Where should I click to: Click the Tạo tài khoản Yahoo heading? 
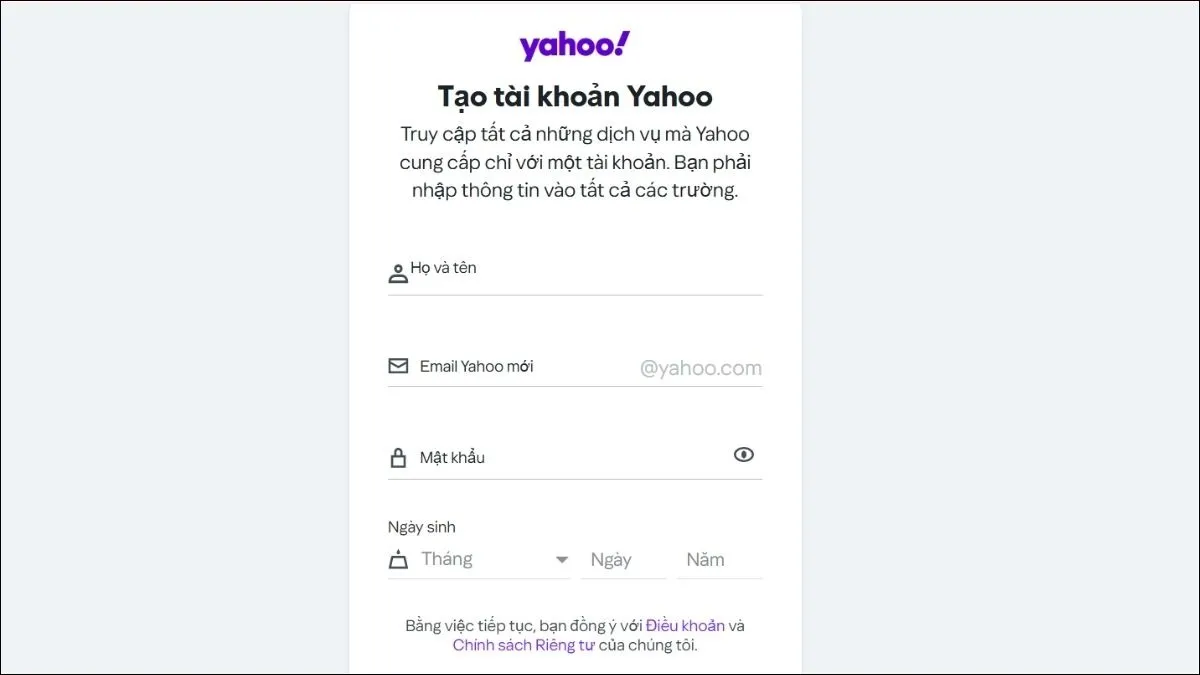pos(575,96)
